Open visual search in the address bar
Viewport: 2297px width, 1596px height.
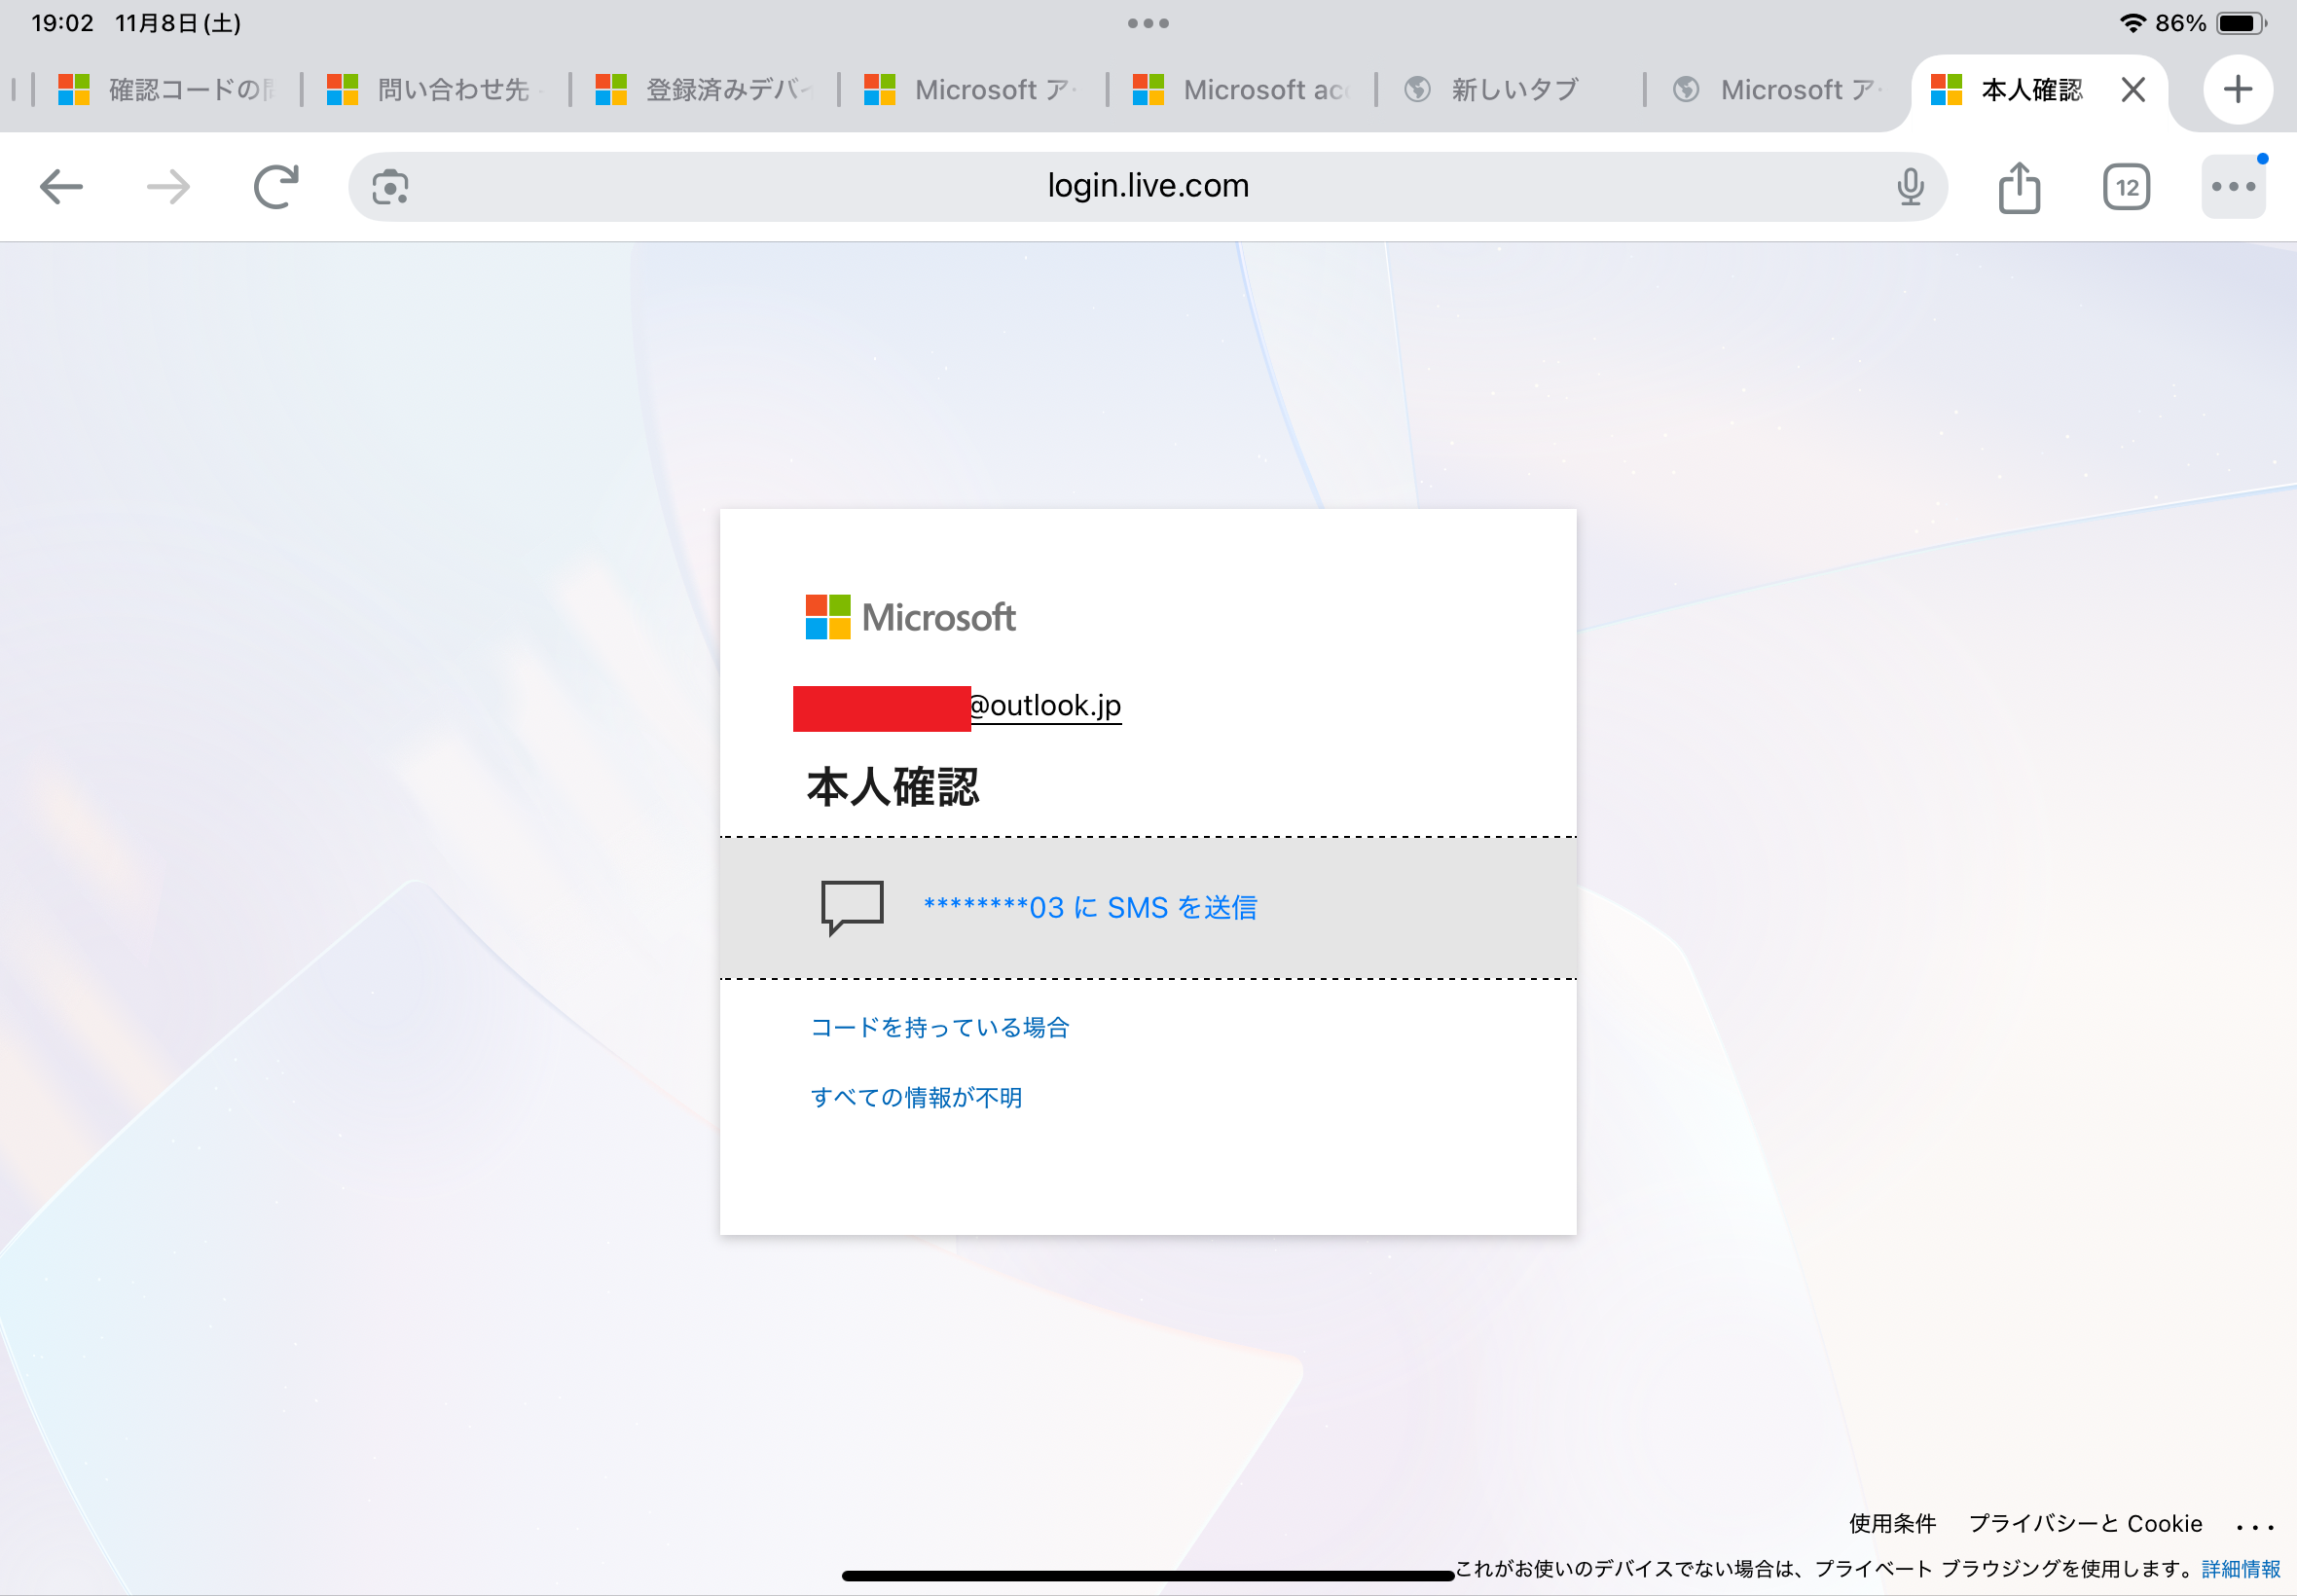386,186
